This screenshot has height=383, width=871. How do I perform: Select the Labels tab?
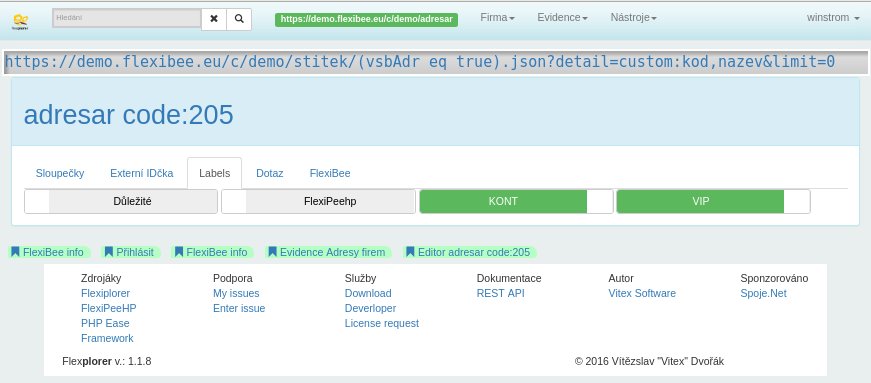coord(214,173)
